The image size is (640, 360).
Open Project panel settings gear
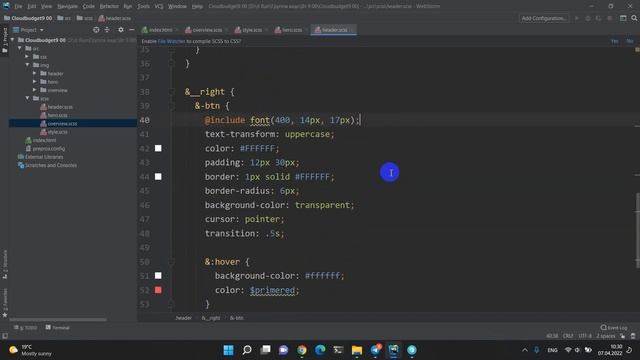[x=121, y=30]
